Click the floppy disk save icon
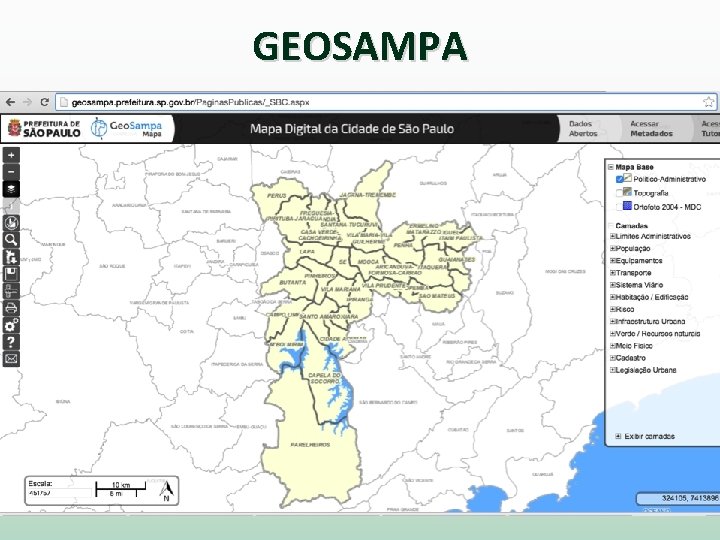The height and width of the screenshot is (540, 720). pyautogui.click(x=11, y=274)
